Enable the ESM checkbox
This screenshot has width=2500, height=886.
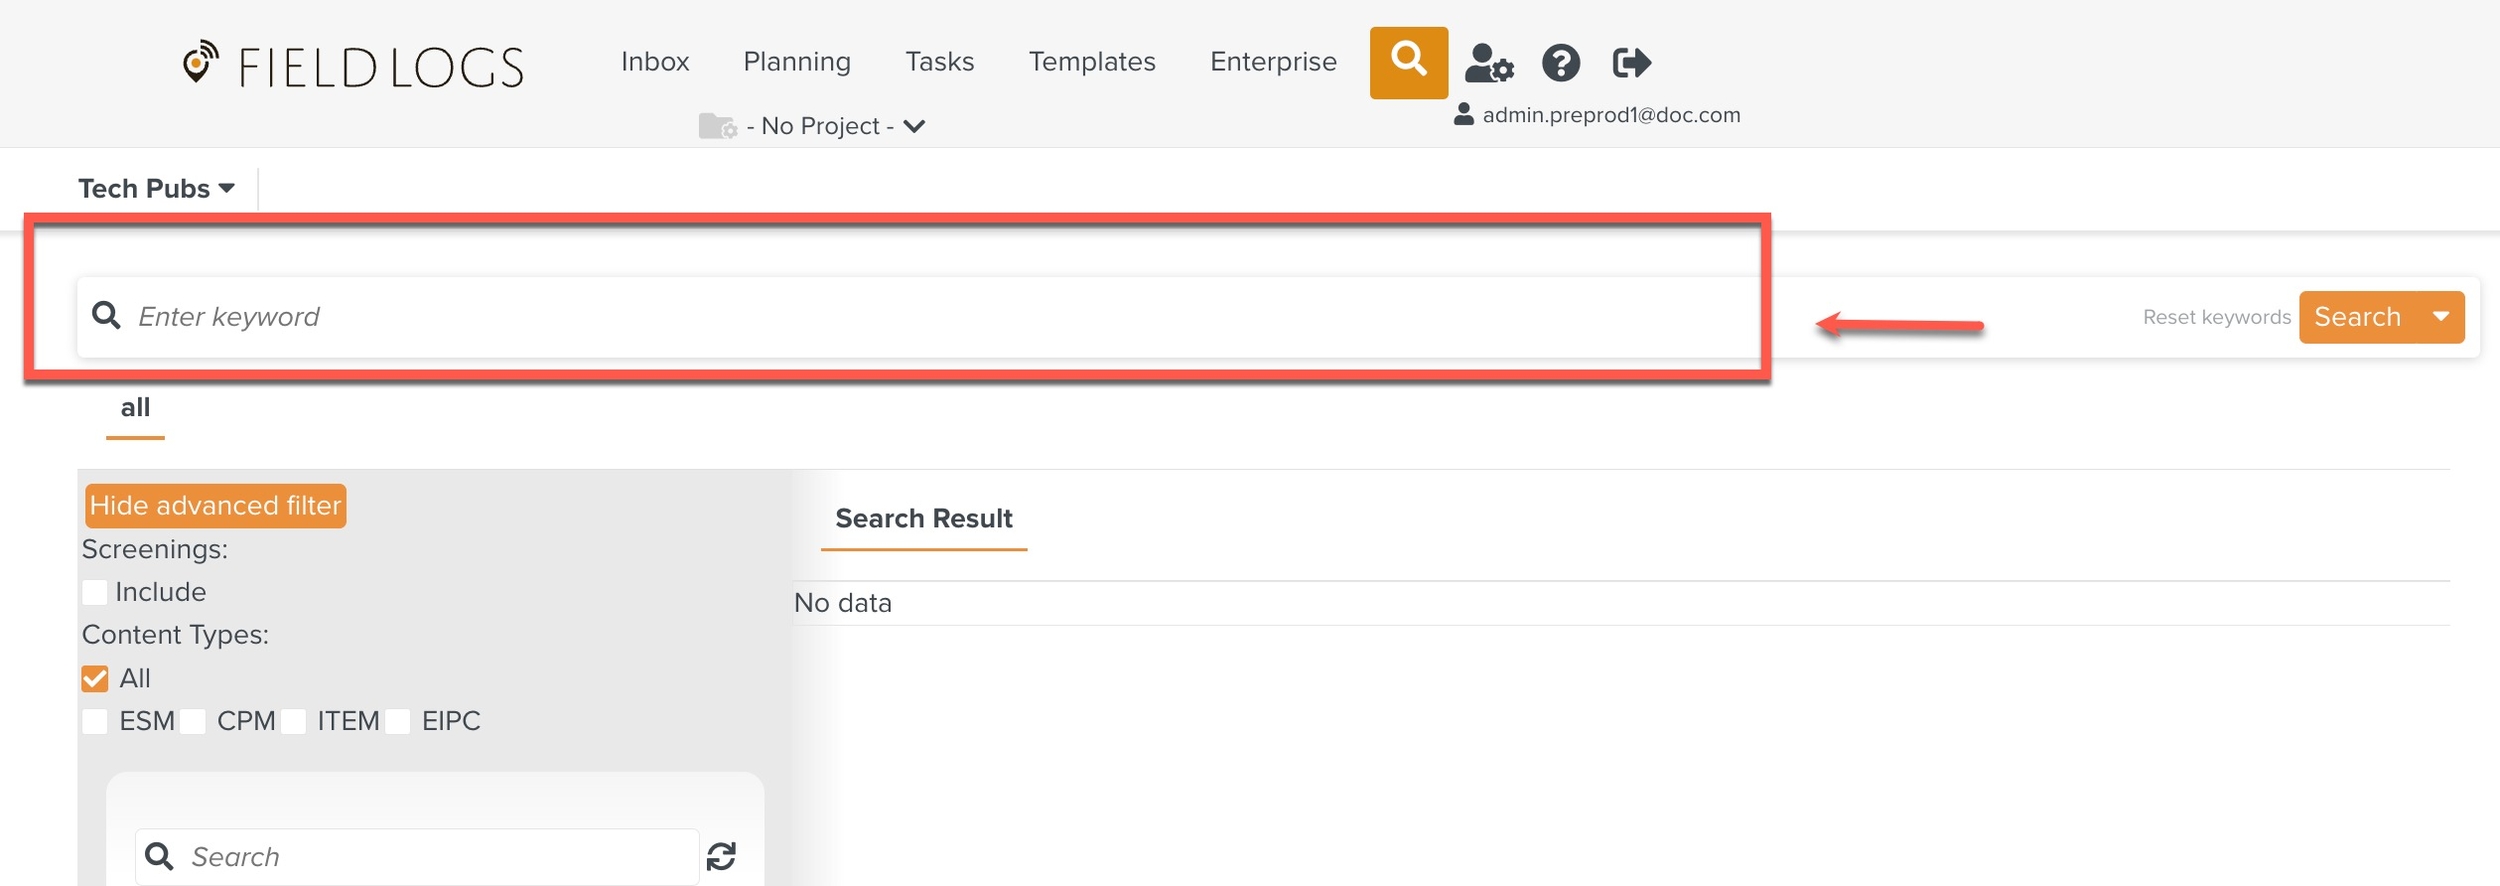click(x=95, y=721)
